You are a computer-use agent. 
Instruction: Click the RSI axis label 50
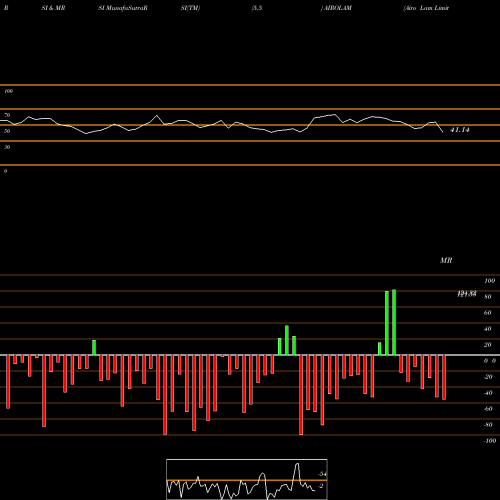(x=7, y=131)
